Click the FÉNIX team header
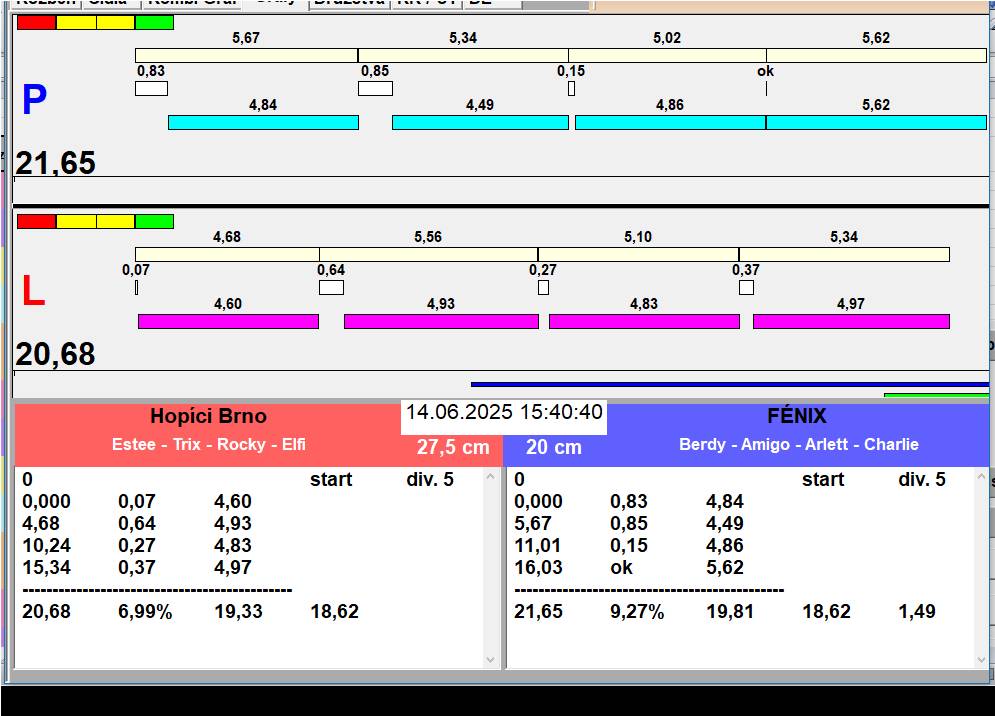995x716 pixels. point(797,417)
